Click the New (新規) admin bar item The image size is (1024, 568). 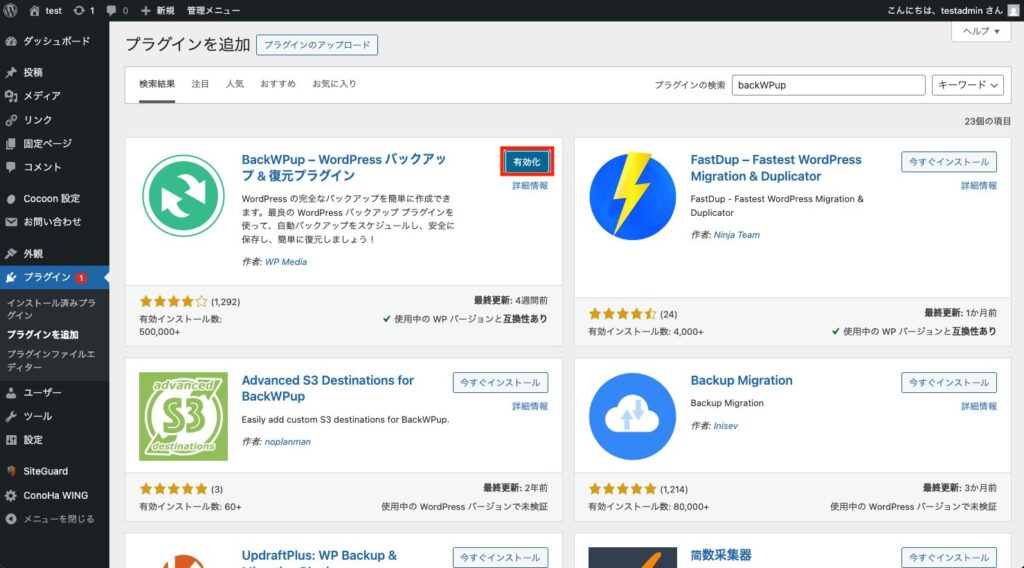pyautogui.click(x=157, y=10)
